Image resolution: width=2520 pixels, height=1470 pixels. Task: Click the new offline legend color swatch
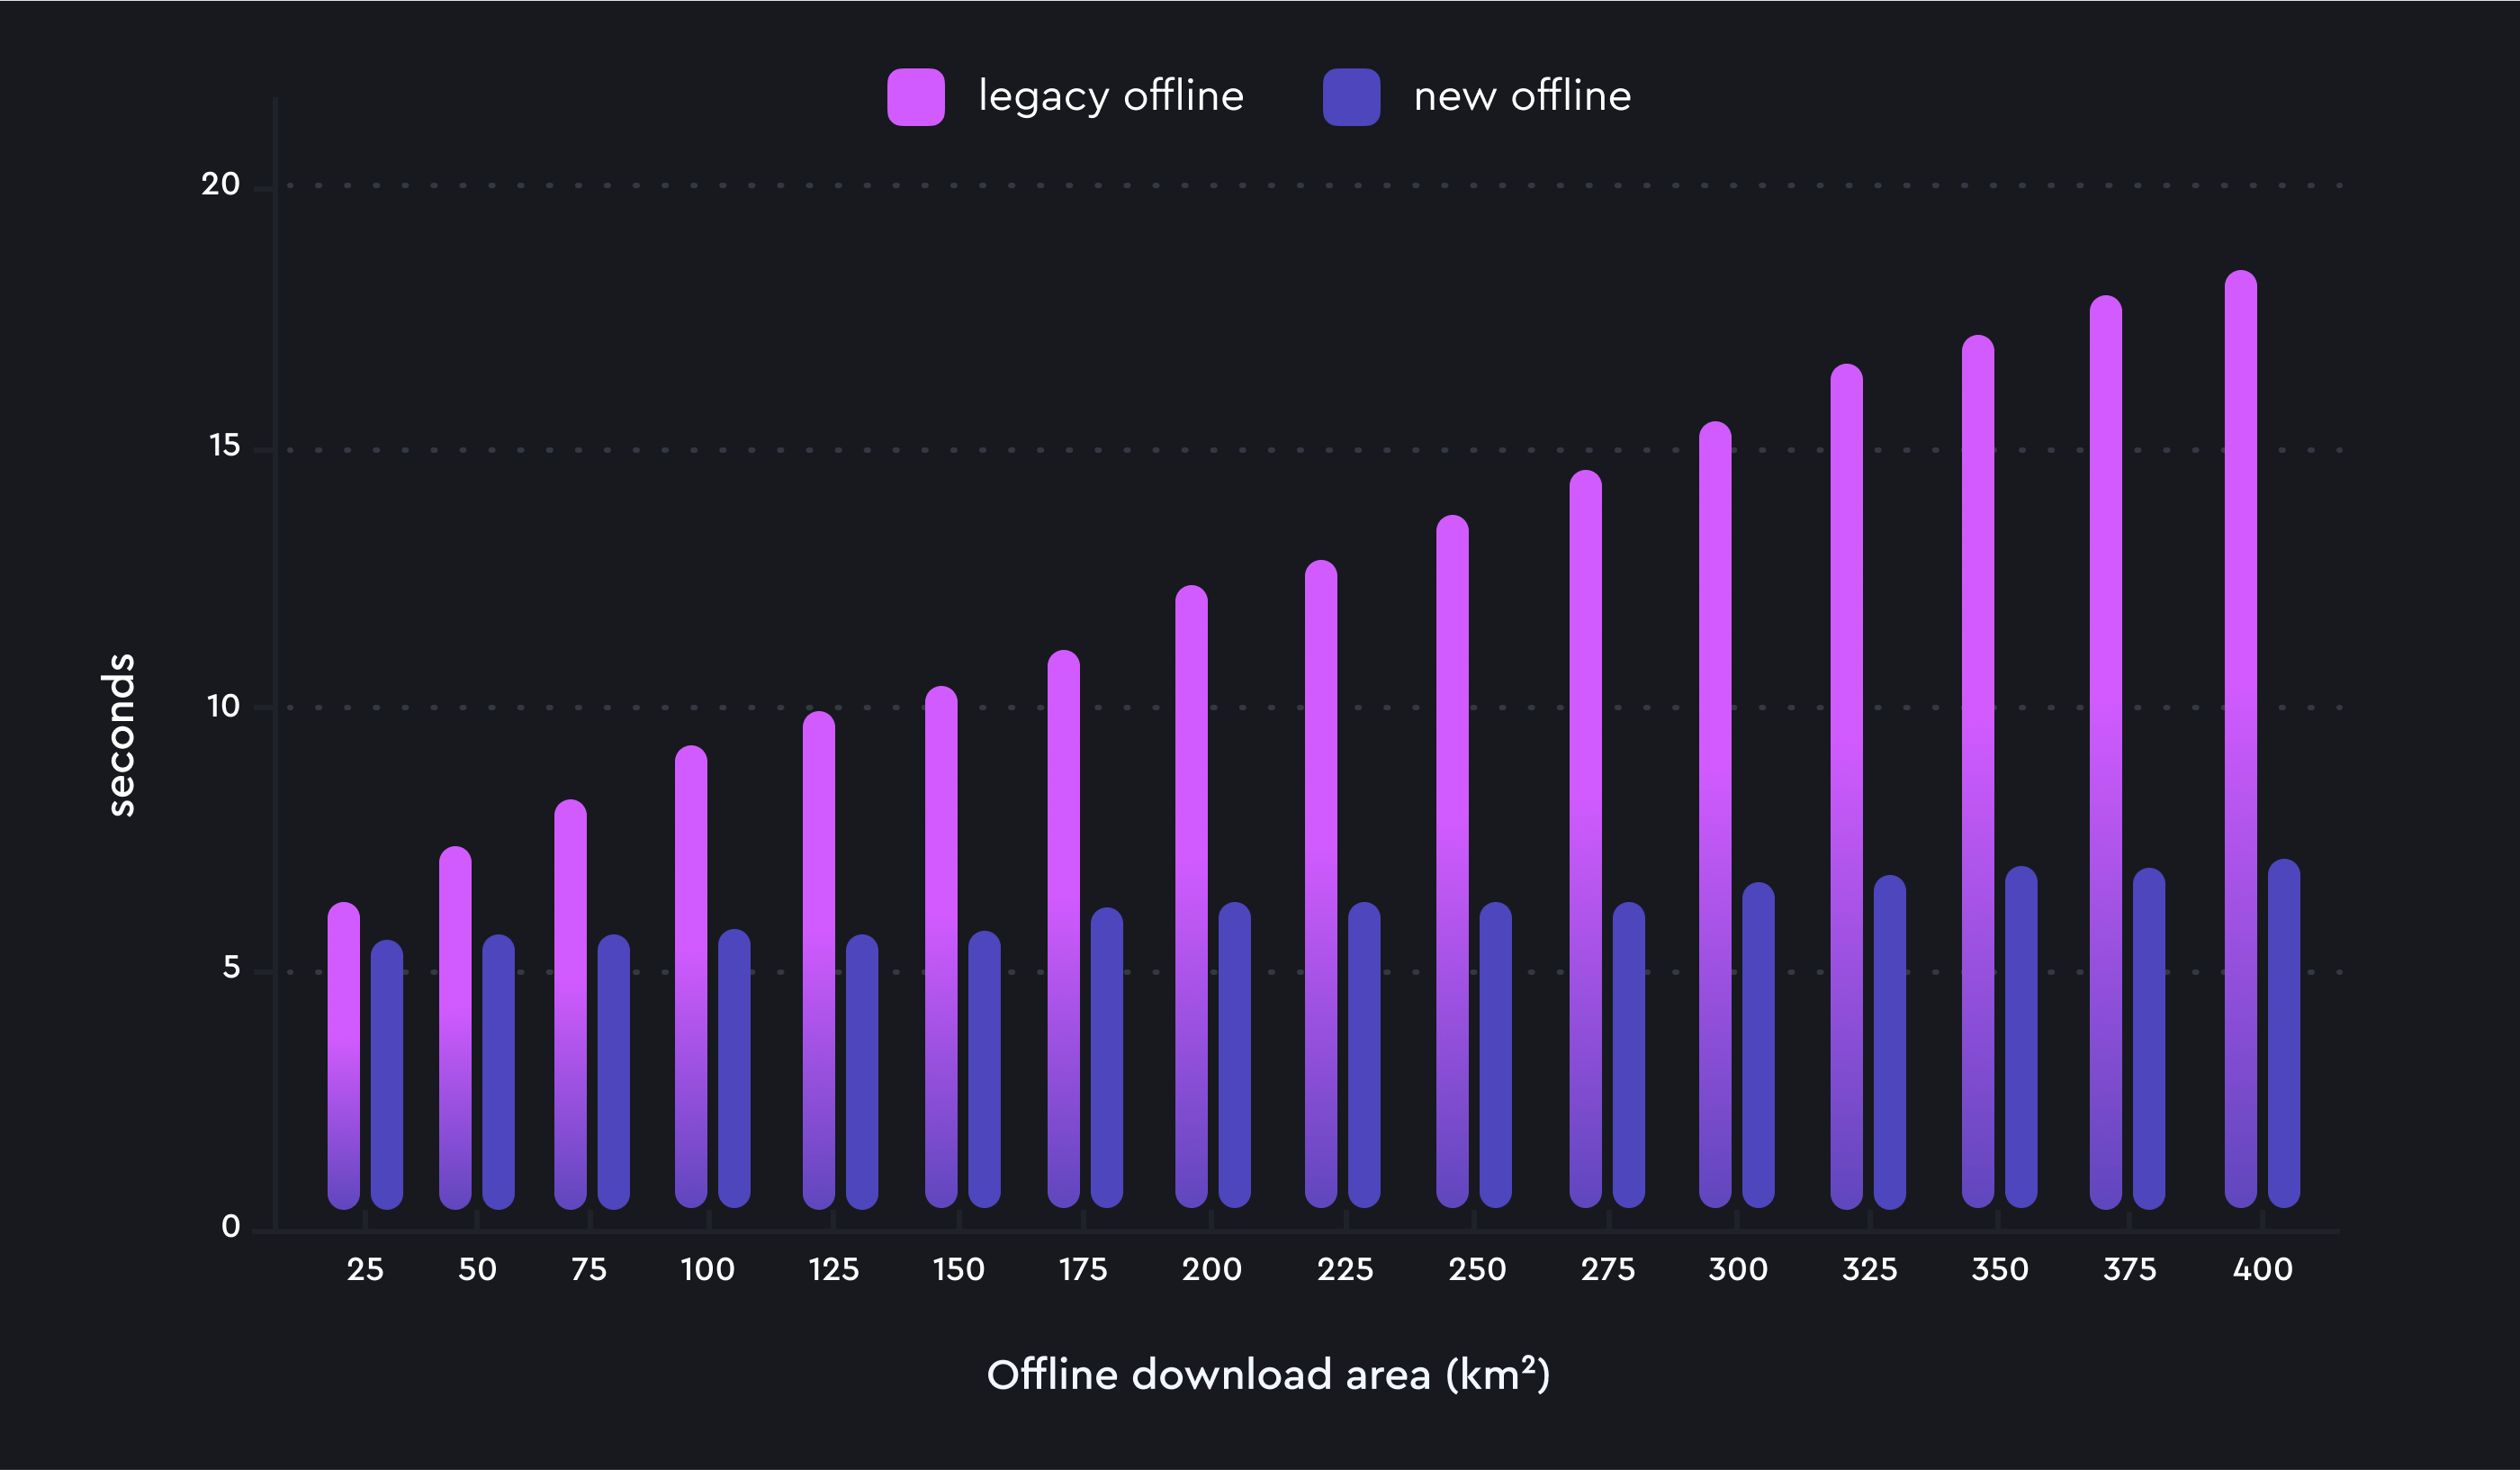pos(1351,97)
